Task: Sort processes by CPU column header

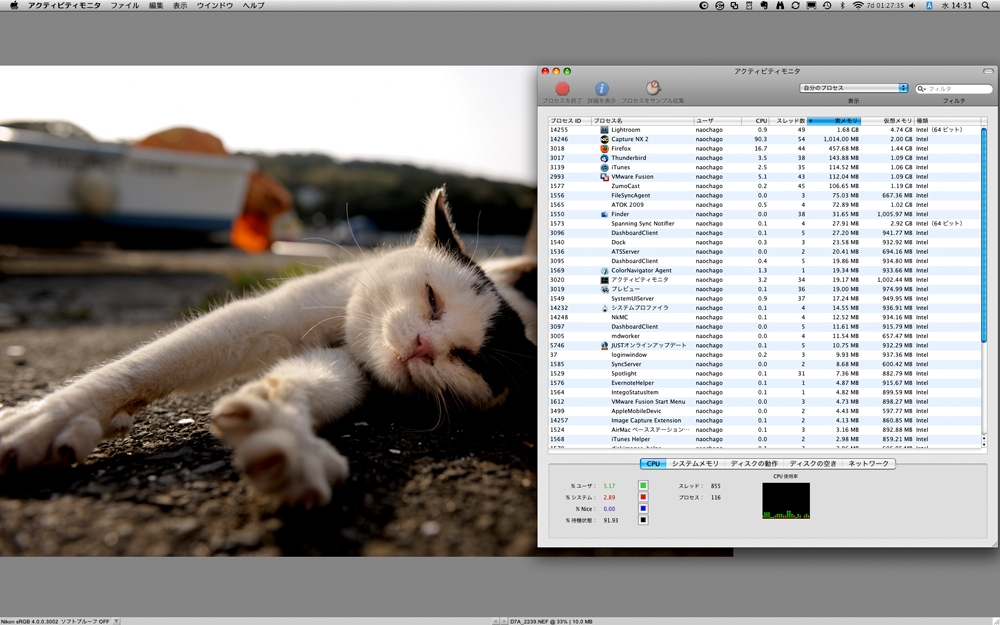Action: [x=761, y=121]
